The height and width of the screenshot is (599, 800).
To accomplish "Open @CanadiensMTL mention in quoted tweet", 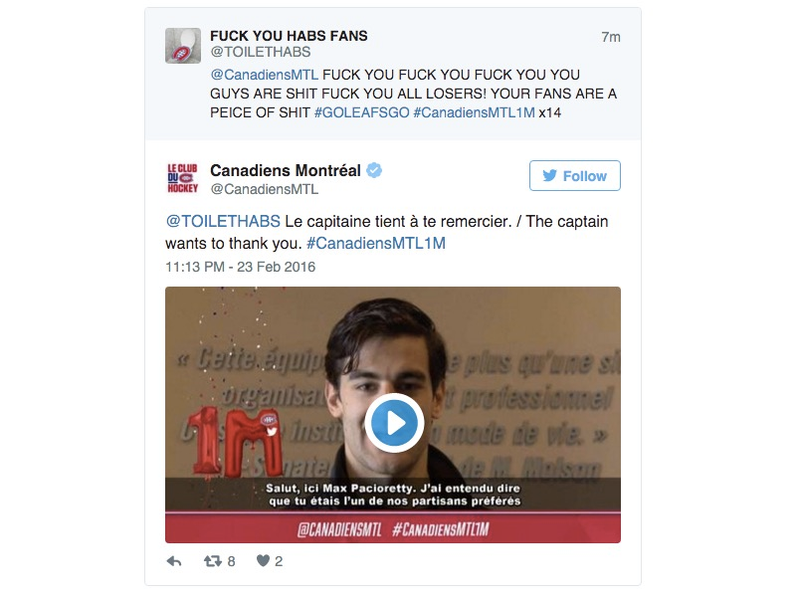I will pyautogui.click(x=264, y=74).
